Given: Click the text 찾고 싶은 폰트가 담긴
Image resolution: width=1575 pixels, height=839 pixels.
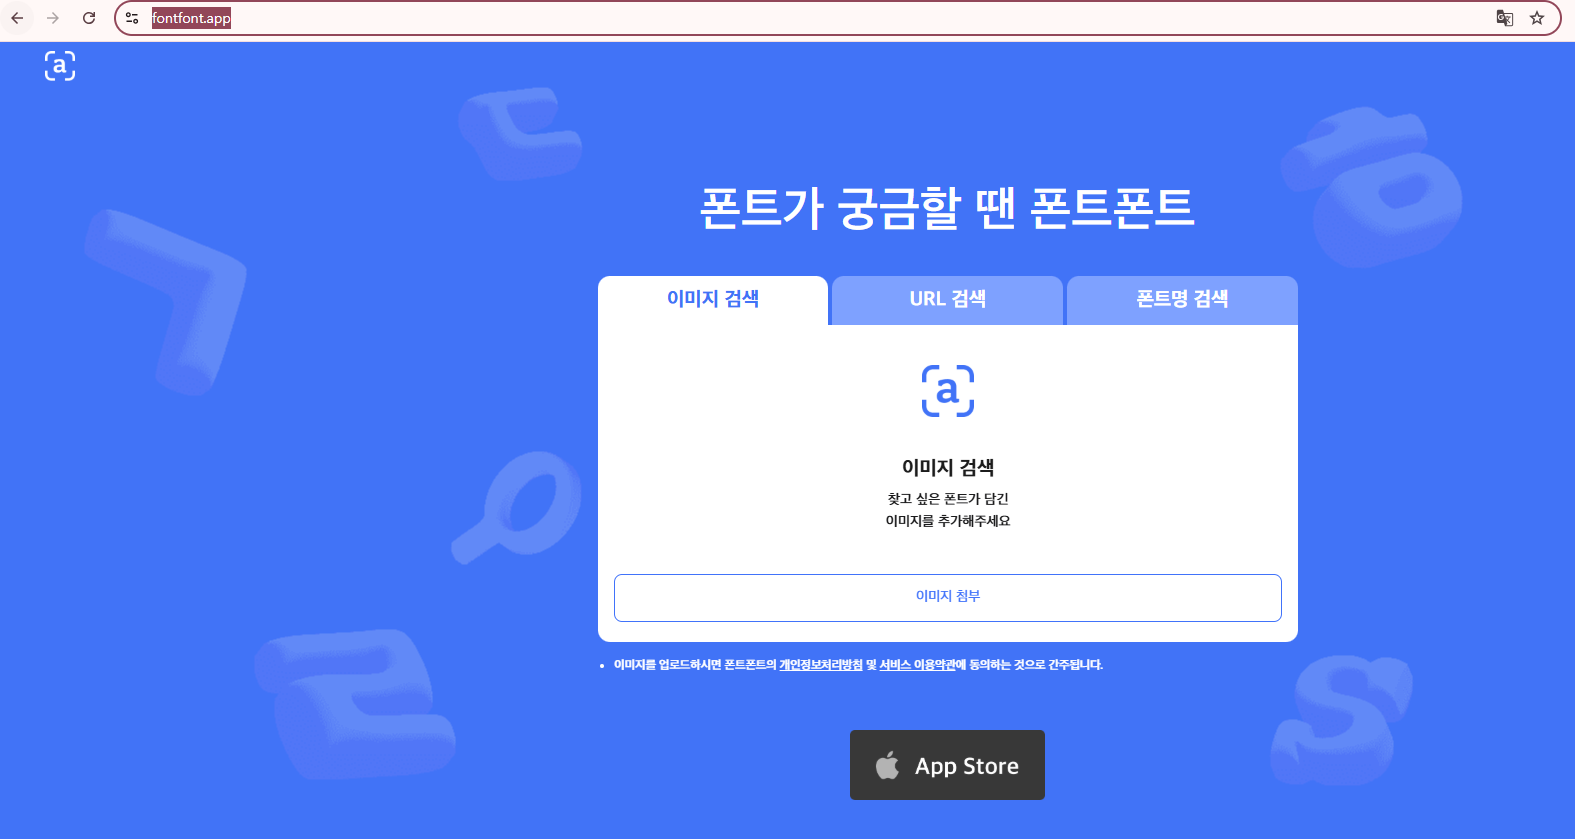Looking at the screenshot, I should coord(948,499).
